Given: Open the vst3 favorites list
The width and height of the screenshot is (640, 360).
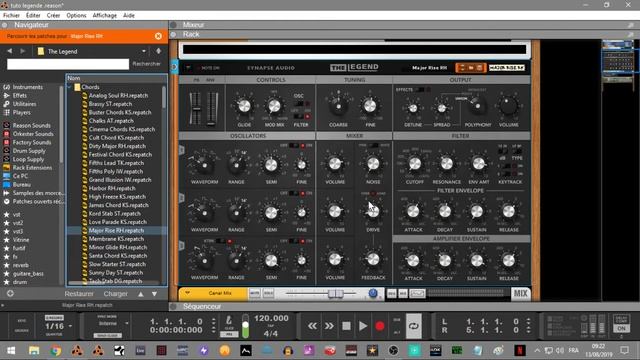Looking at the screenshot, I should [x=18, y=231].
